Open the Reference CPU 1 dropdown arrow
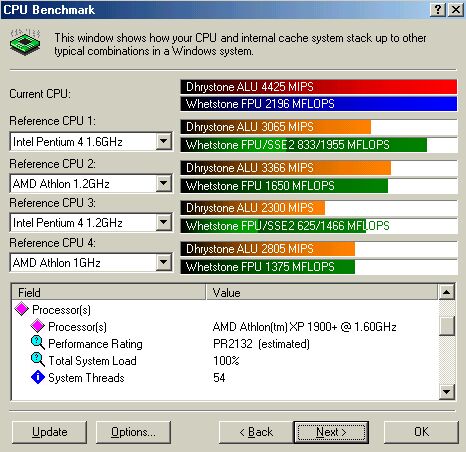 [164, 141]
